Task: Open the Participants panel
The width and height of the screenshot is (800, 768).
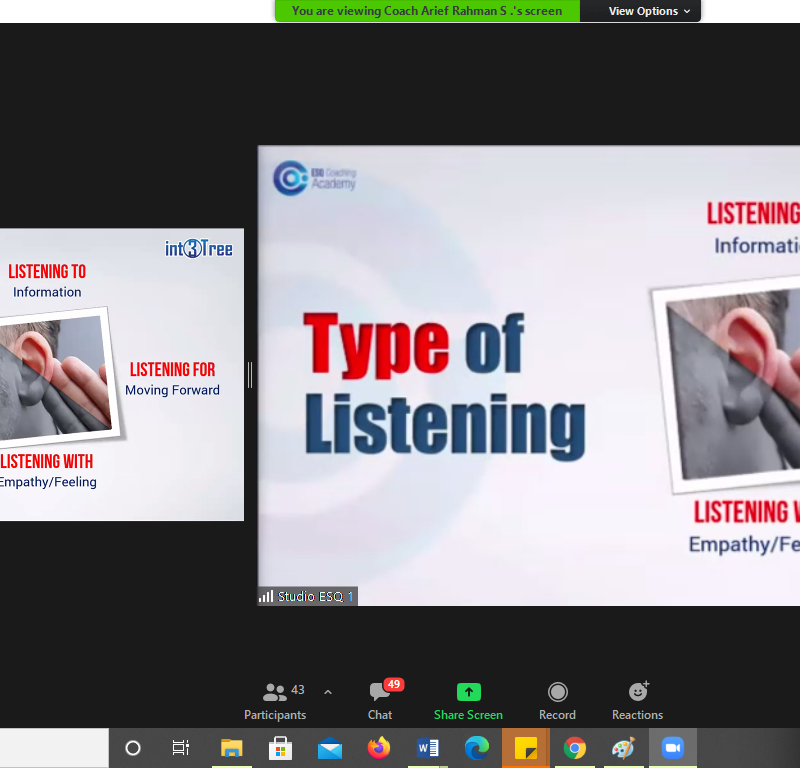Action: pyautogui.click(x=275, y=701)
